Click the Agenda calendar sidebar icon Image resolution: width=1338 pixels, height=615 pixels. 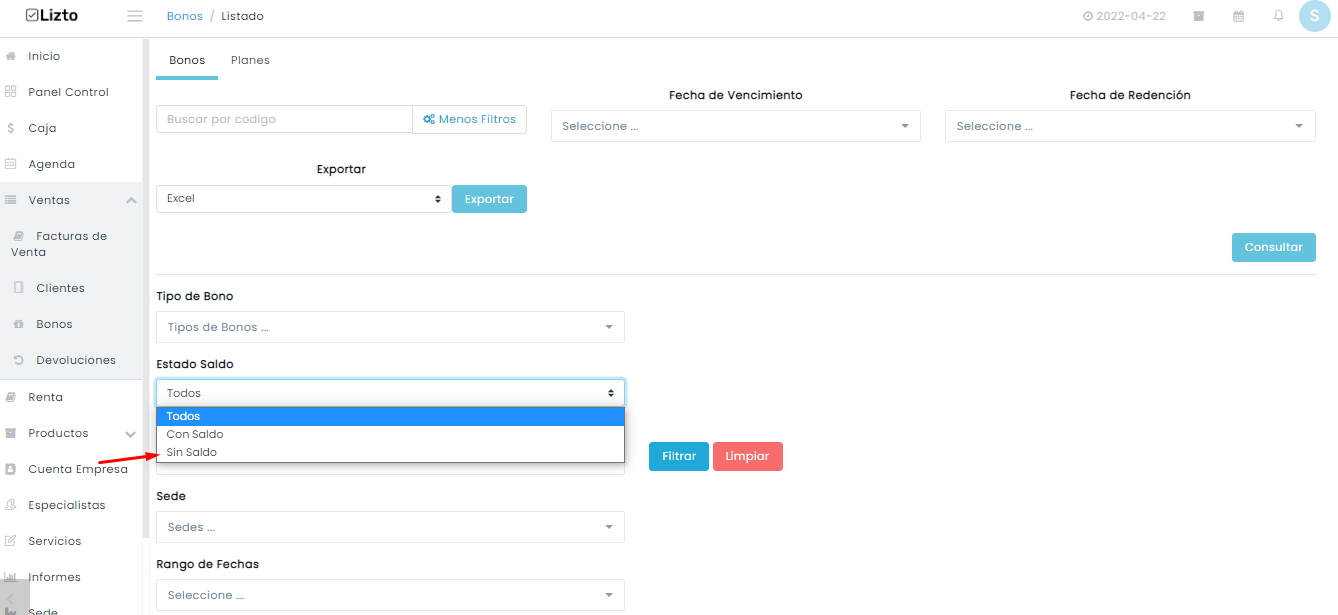coord(10,164)
